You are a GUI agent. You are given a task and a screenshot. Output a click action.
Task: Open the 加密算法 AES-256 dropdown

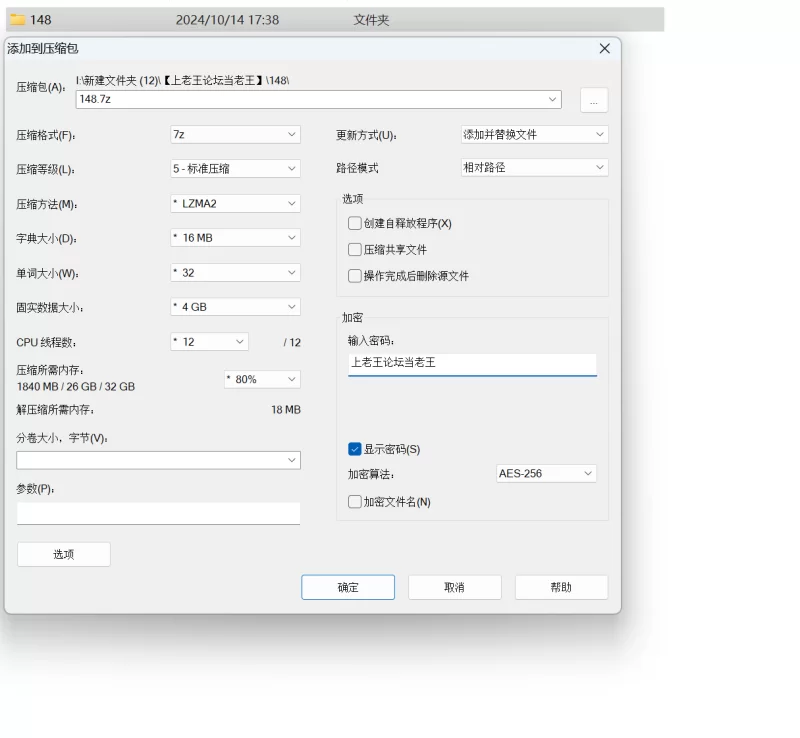pos(546,474)
